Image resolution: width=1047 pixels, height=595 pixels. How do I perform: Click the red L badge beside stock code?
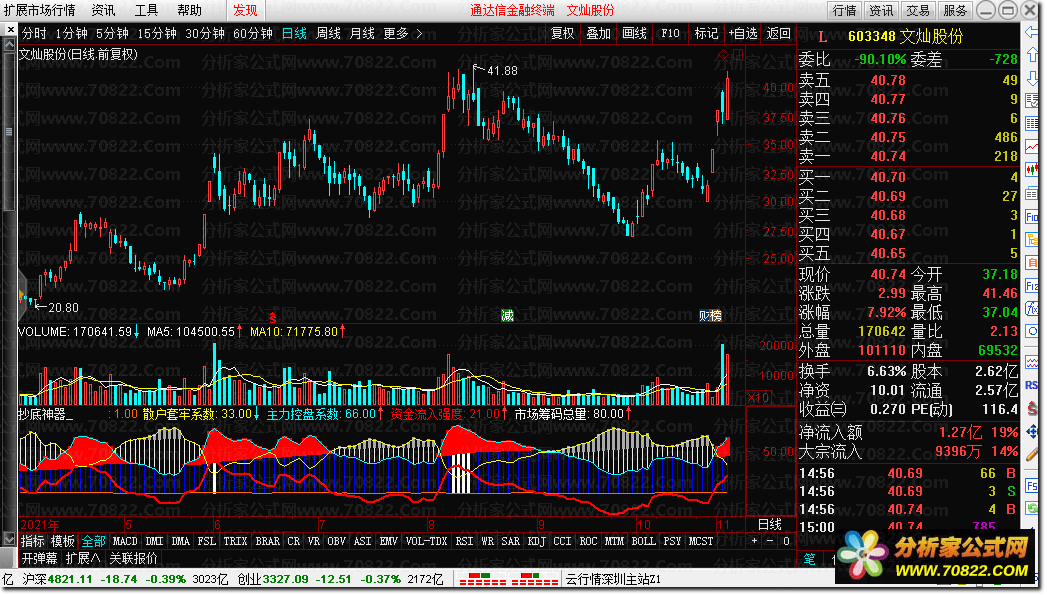pos(823,37)
